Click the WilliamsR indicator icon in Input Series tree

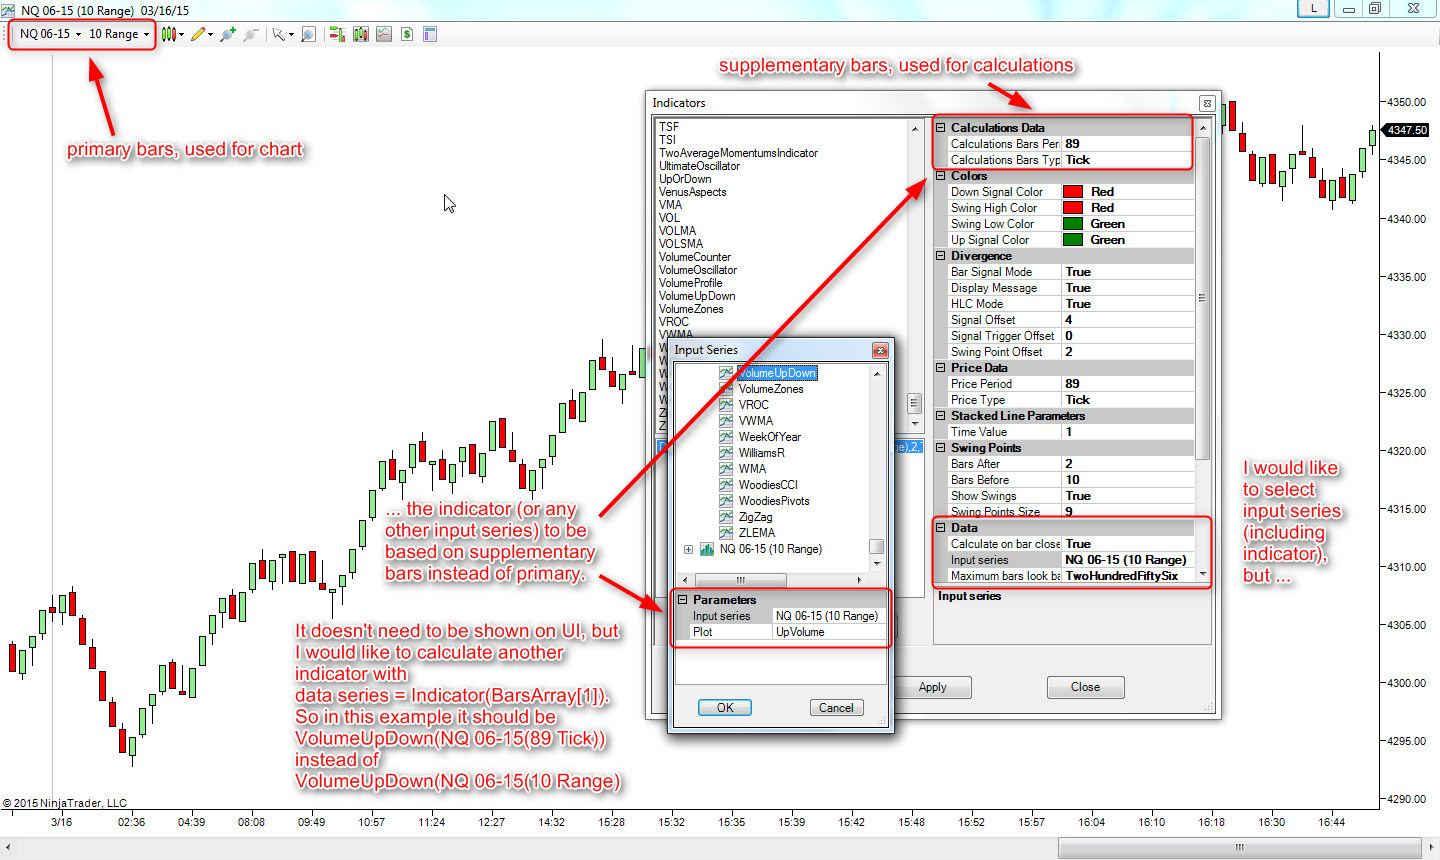pyautogui.click(x=726, y=453)
